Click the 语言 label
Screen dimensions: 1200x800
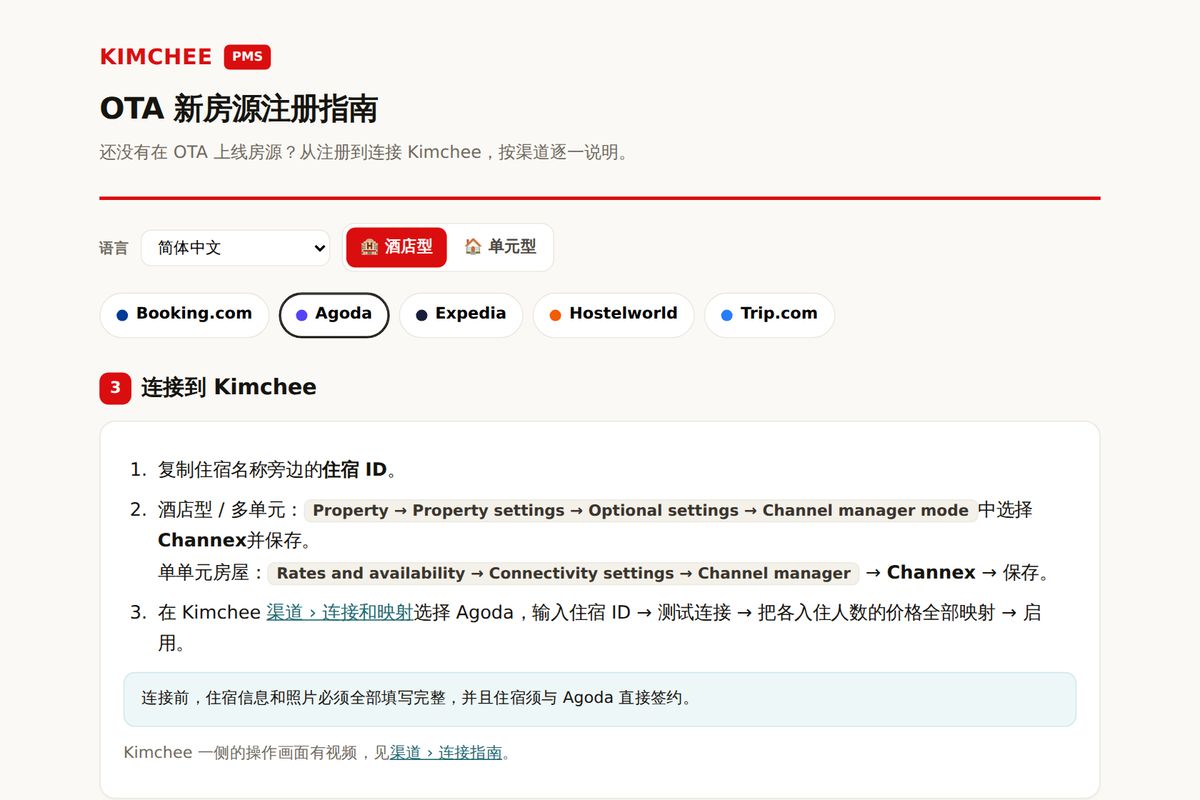tap(114, 248)
